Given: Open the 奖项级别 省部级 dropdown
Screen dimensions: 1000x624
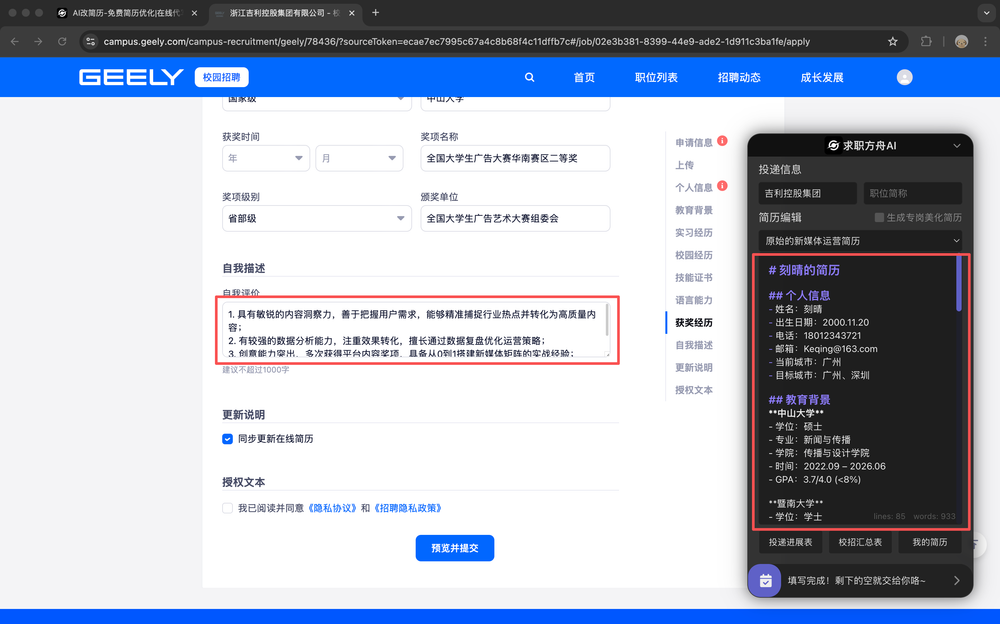Looking at the screenshot, I should coord(317,218).
